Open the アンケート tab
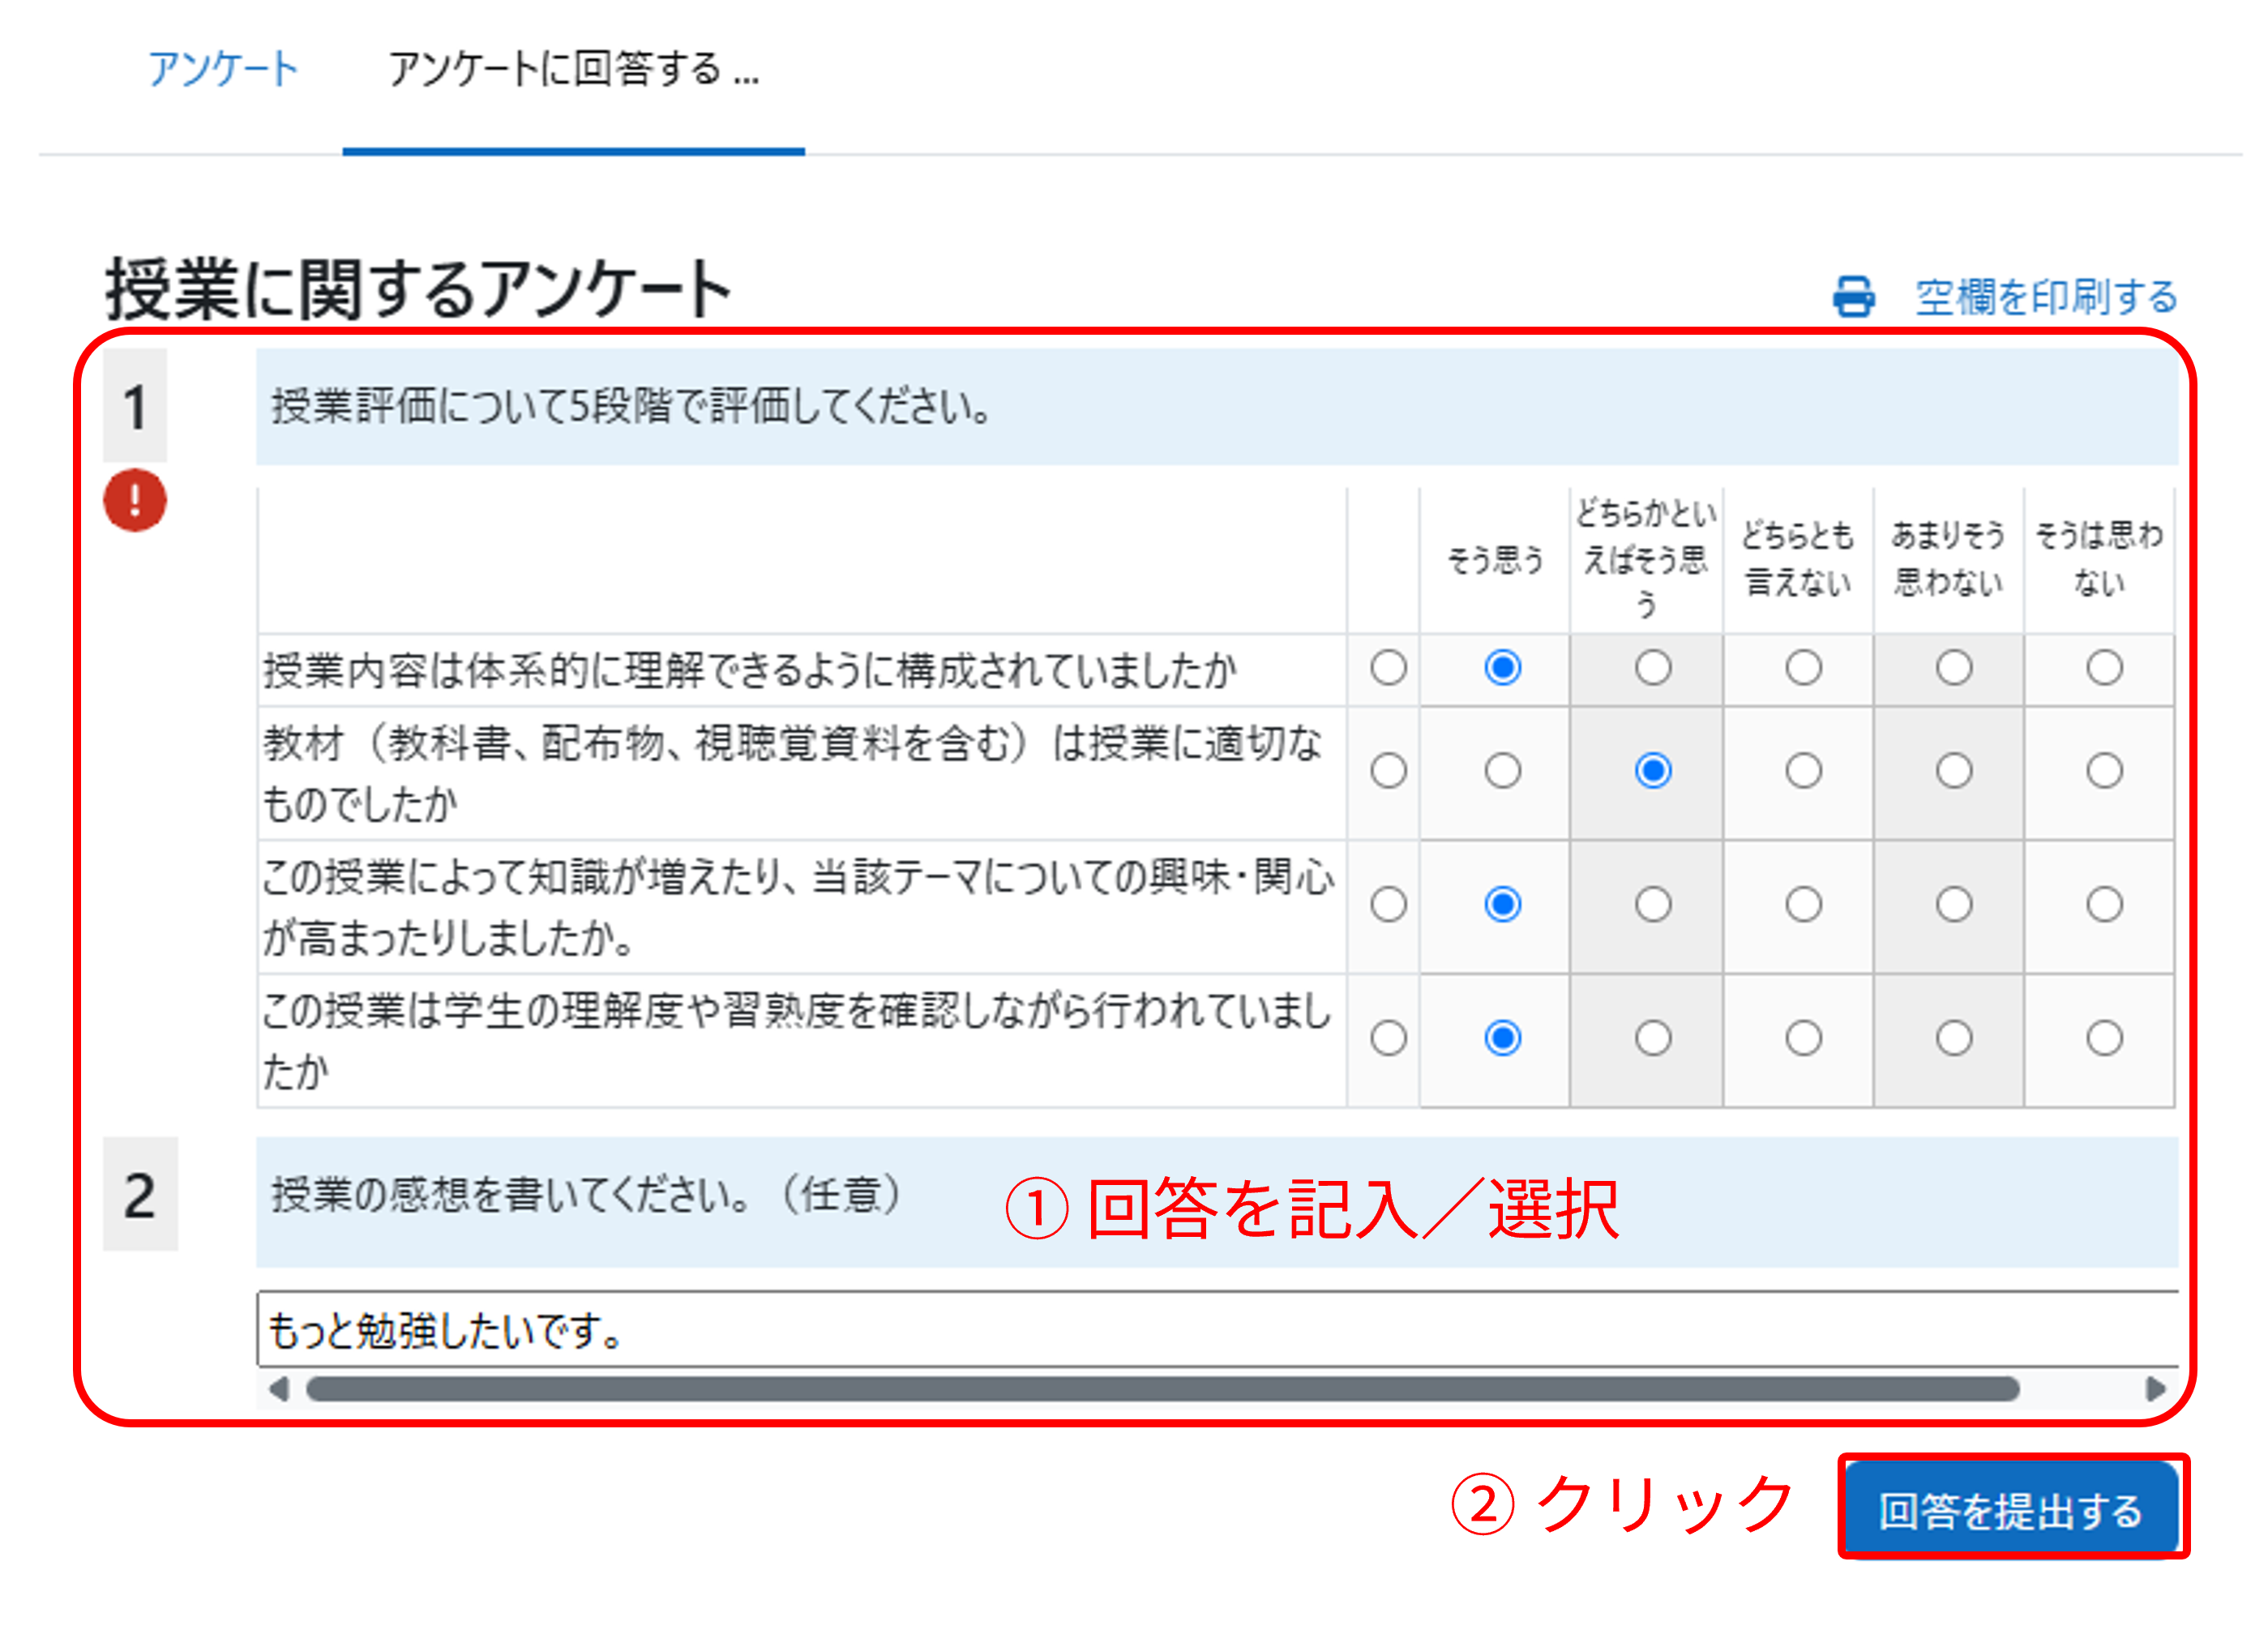The width and height of the screenshot is (2268, 1630). (x=223, y=69)
